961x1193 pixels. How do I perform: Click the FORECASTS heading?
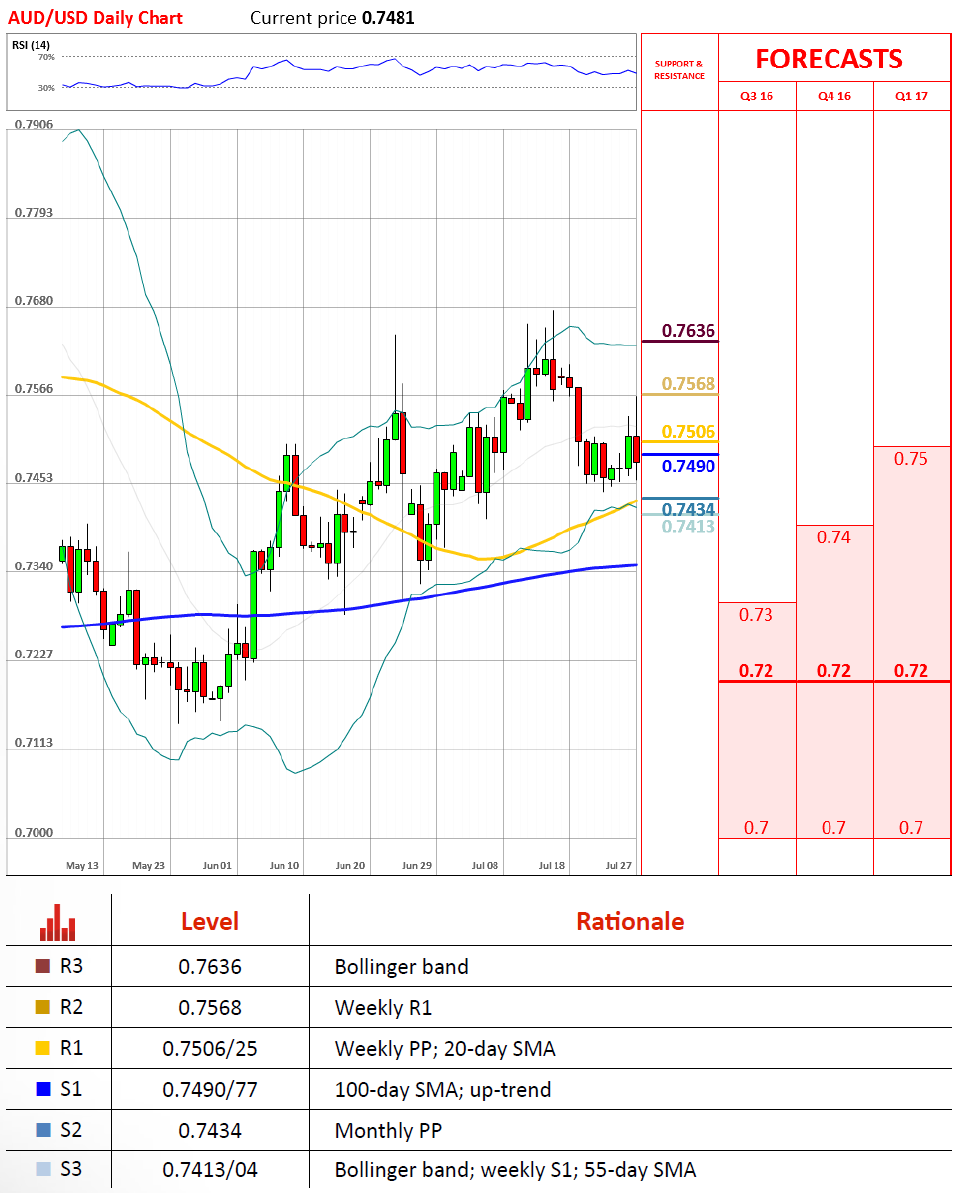point(829,59)
